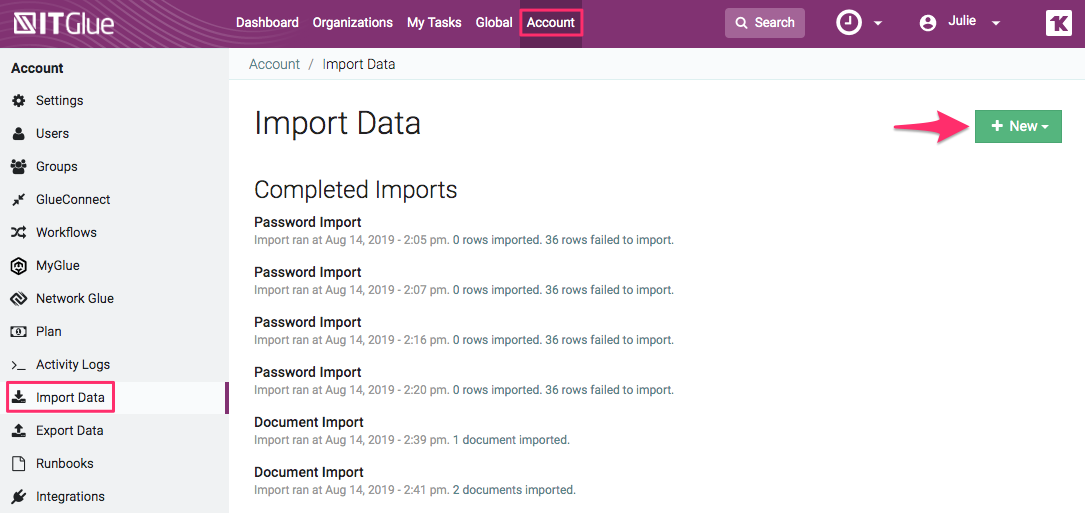The image size is (1085, 513).
Task: Click the Account sidebar heading
Action: tap(37, 68)
